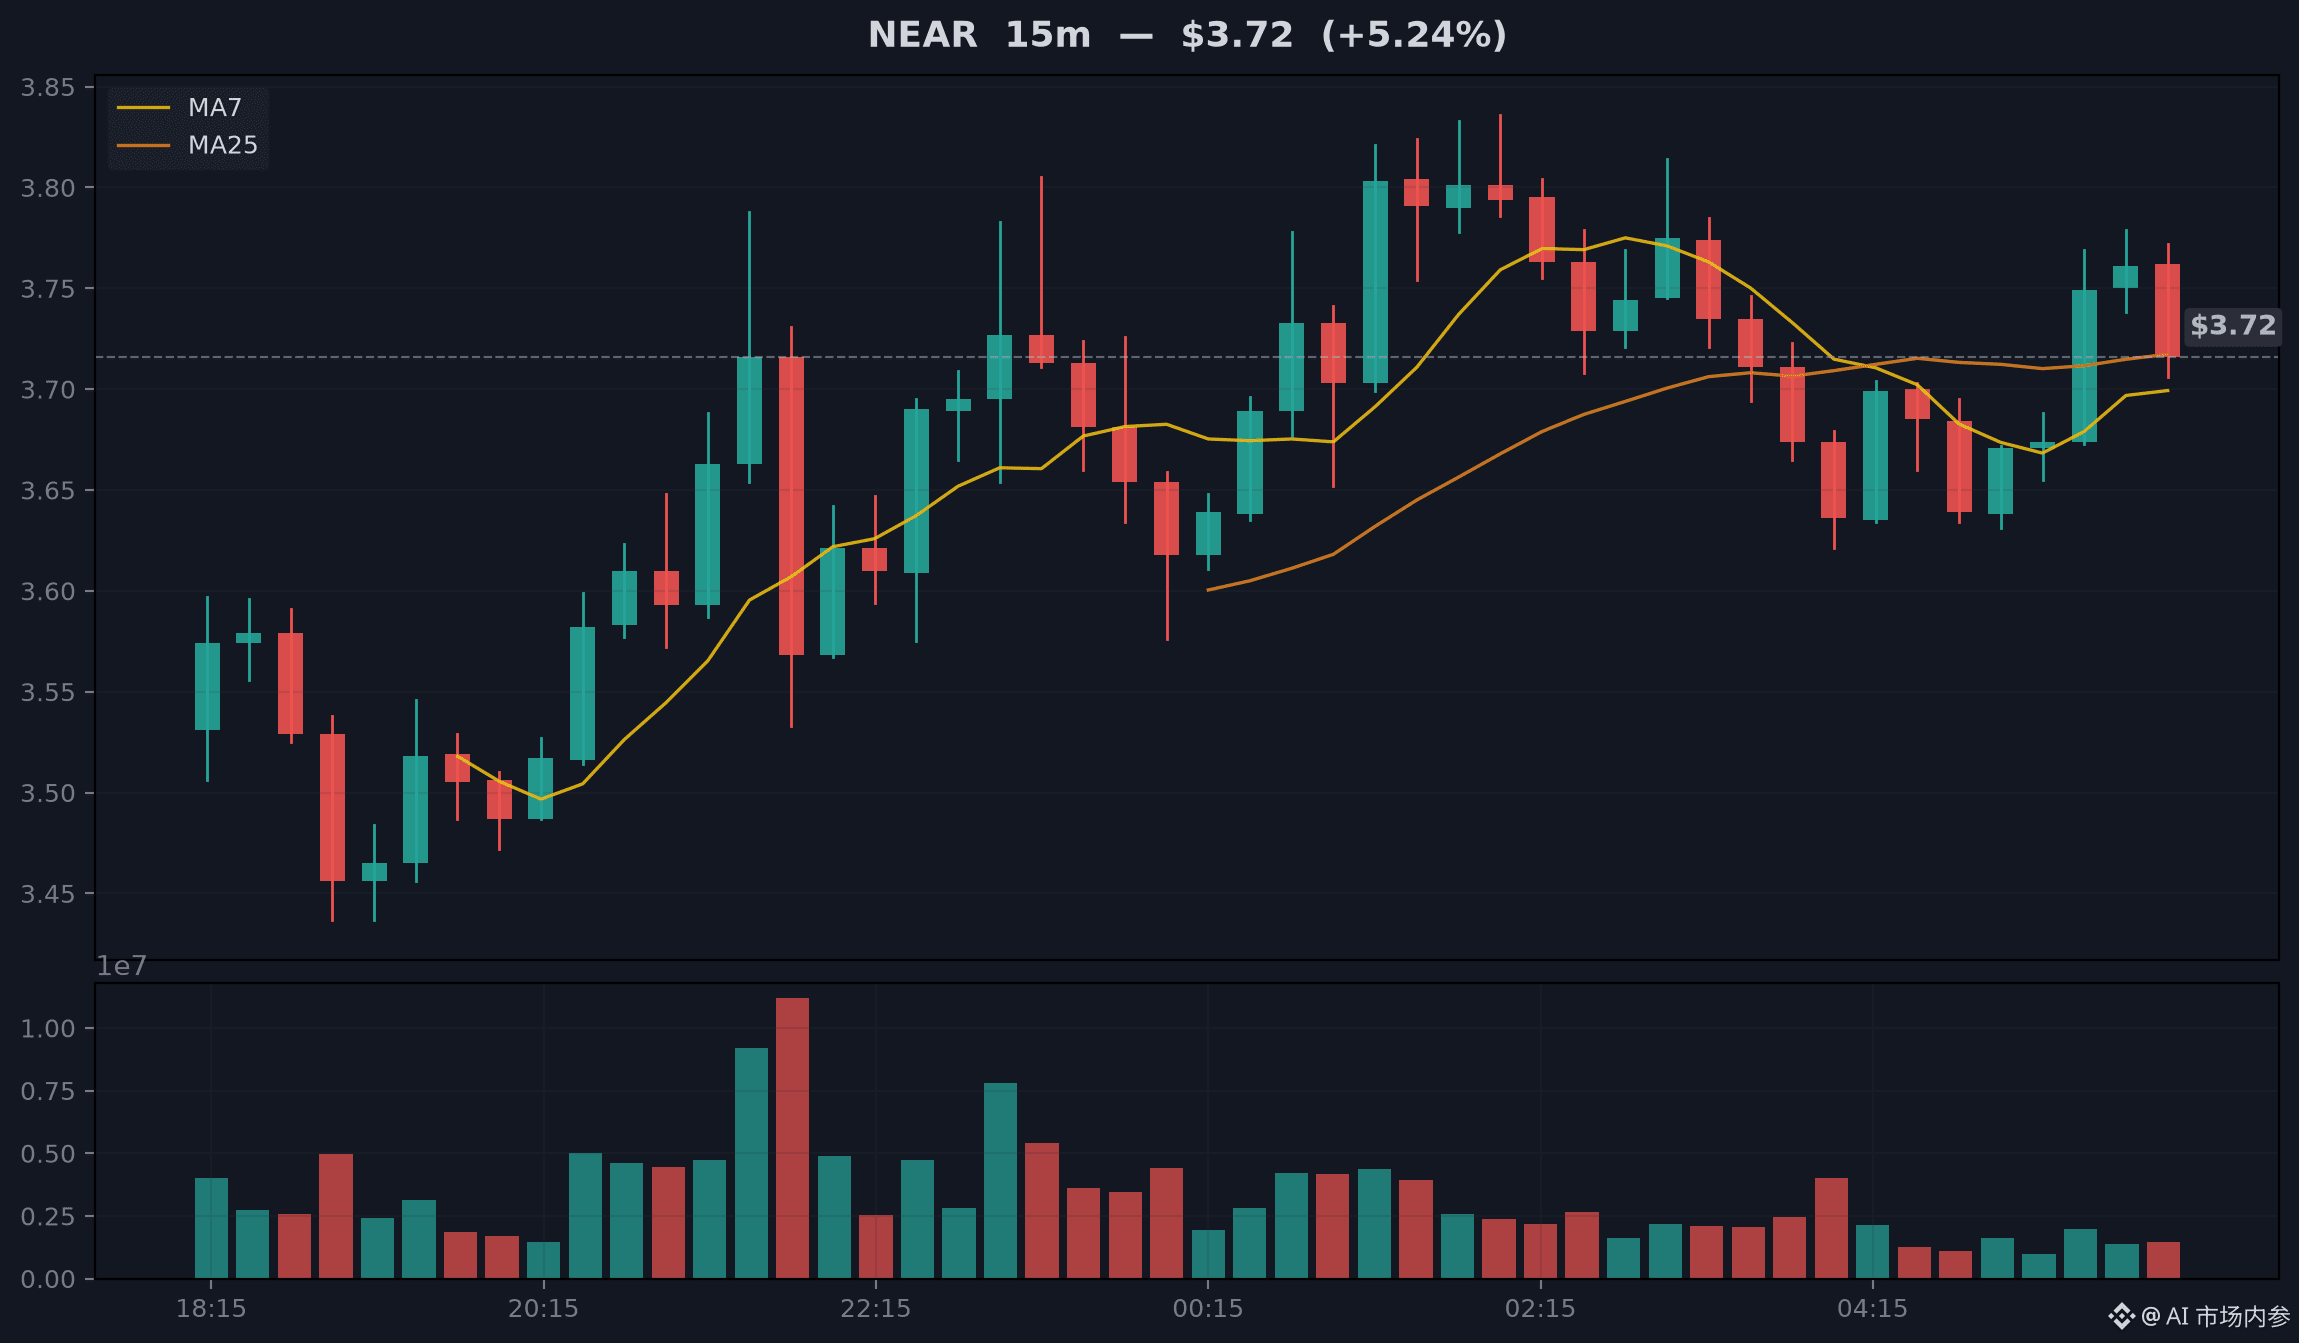Screen dimensions: 2299x1343
Task: Click the 02:15 time axis label
Action: tap(1540, 1308)
